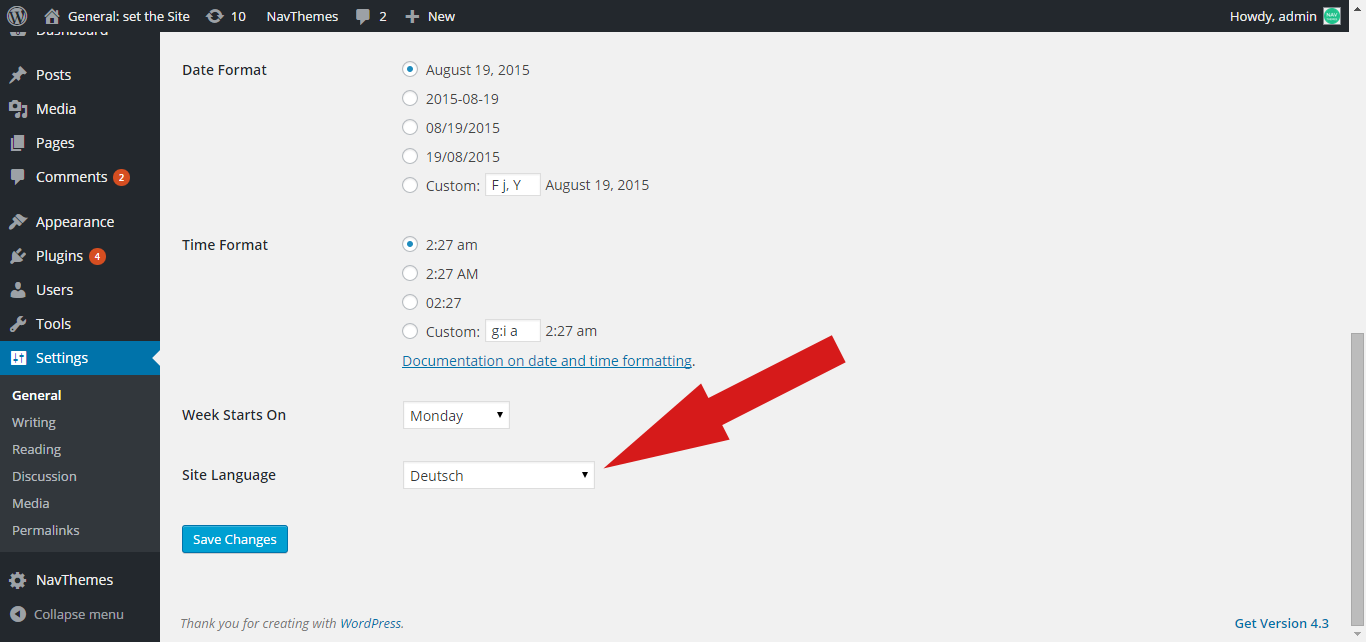Go to Permalinks settings submenu

[x=46, y=530]
